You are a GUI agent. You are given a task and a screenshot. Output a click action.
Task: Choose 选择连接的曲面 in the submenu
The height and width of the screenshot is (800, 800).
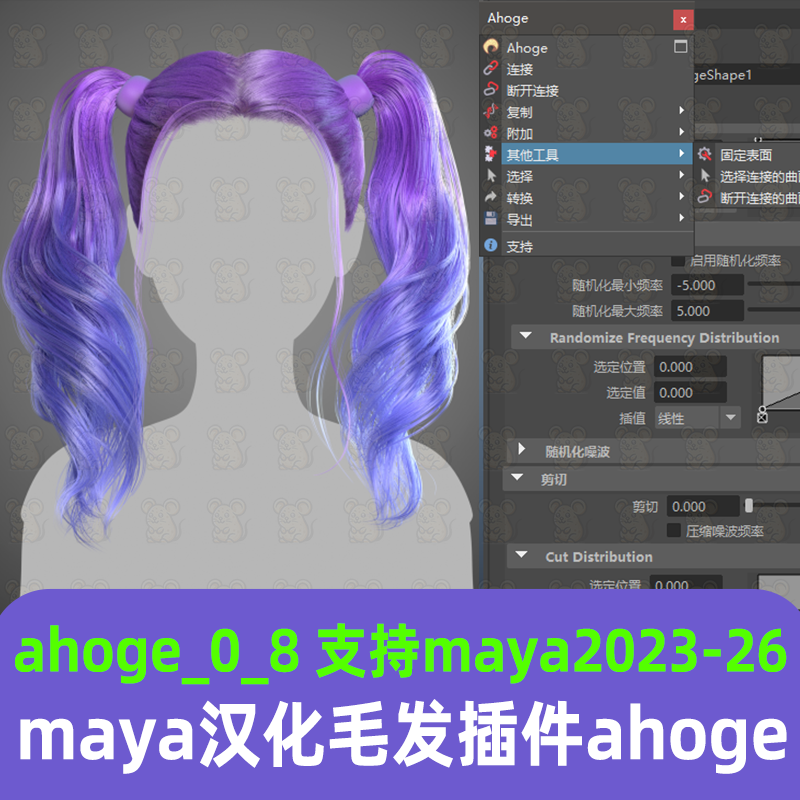coord(747,176)
